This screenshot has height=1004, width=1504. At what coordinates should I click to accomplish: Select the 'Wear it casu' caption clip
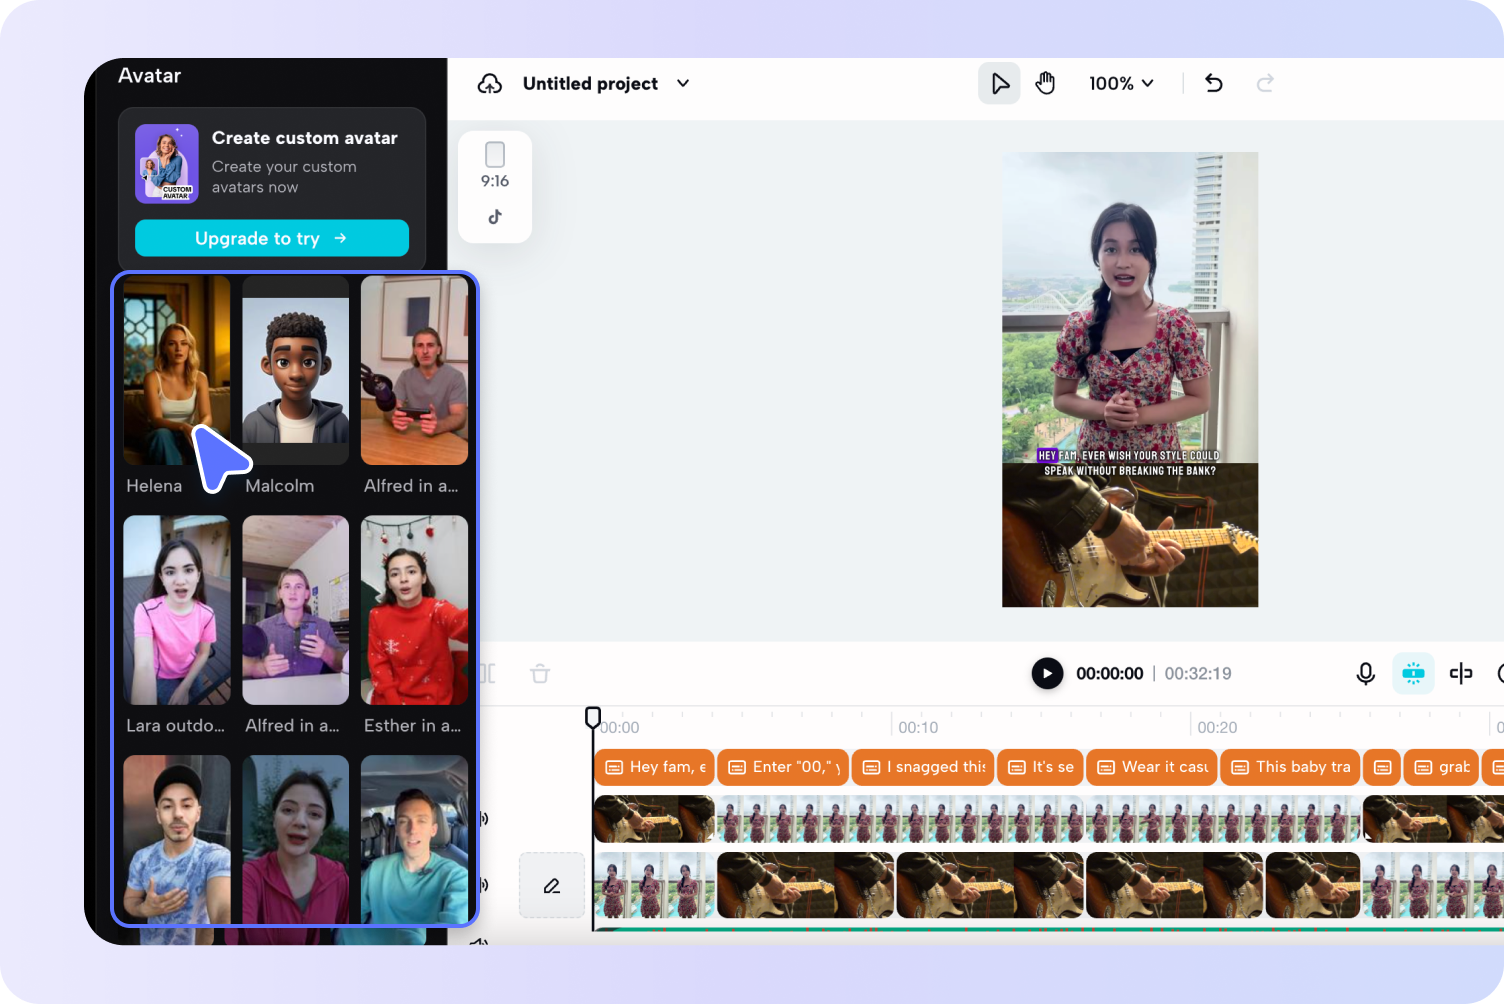click(x=1152, y=767)
